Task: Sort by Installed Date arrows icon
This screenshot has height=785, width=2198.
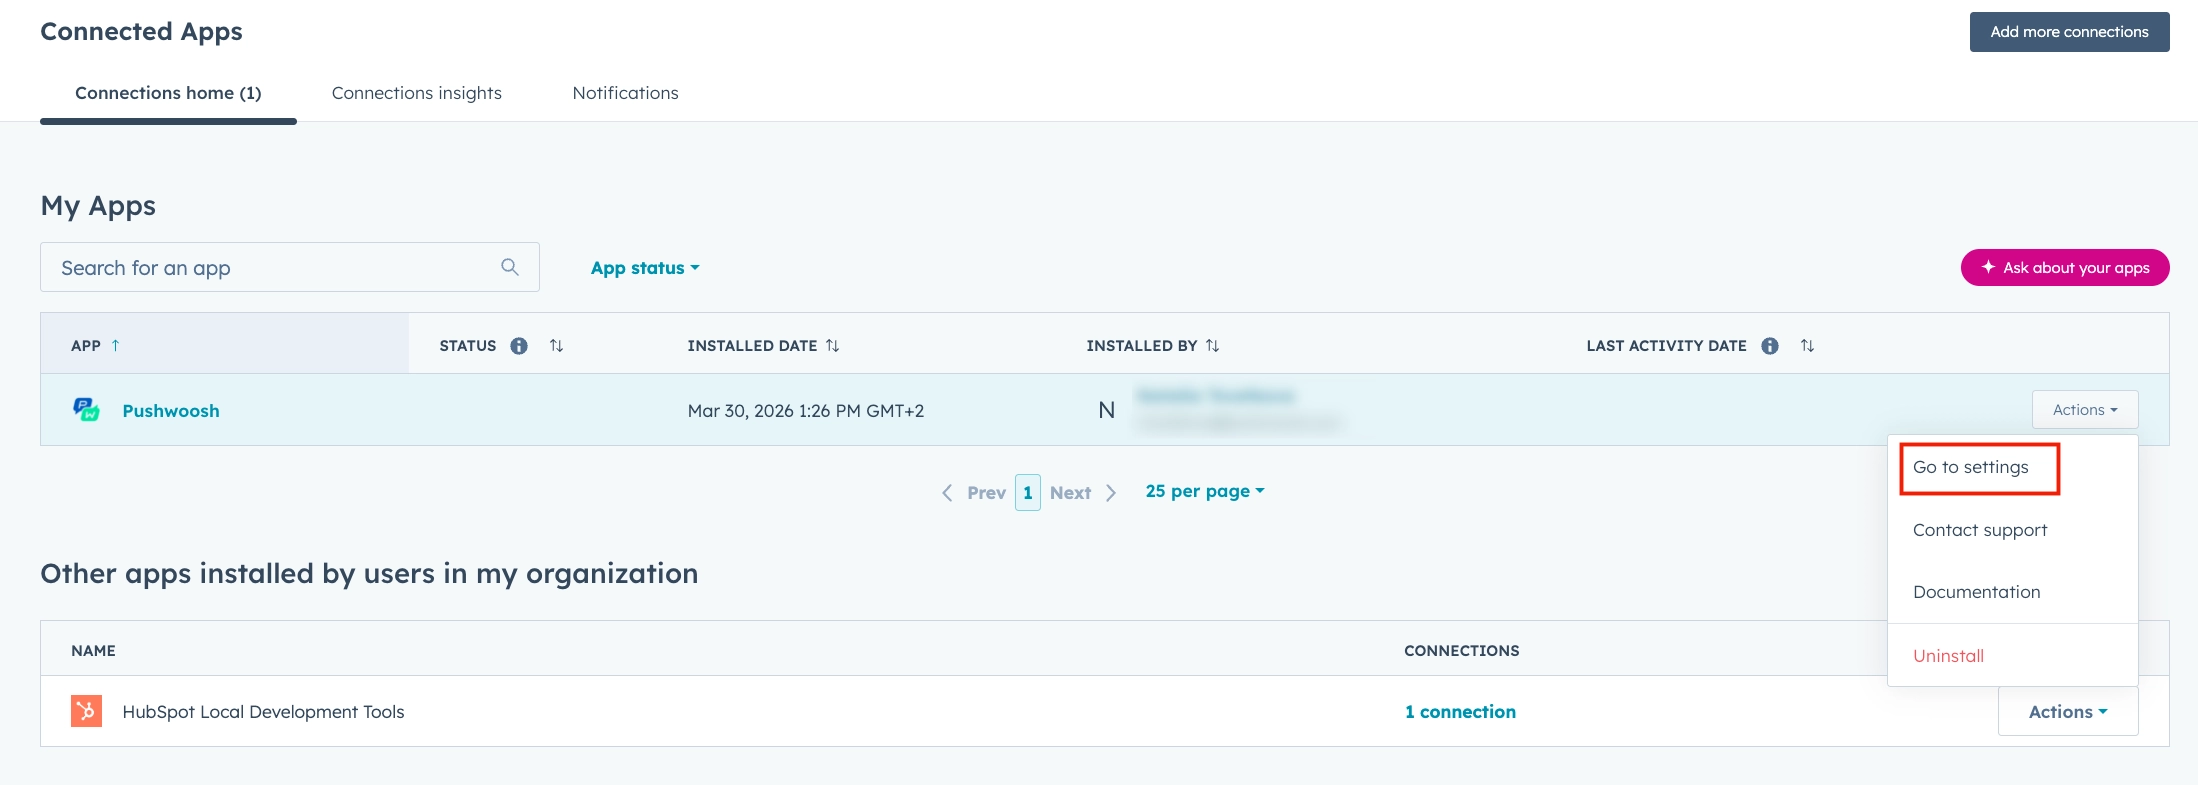Action: tap(833, 346)
